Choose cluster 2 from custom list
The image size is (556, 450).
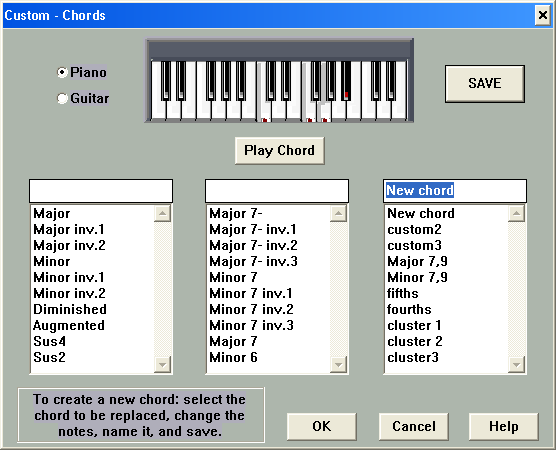coord(415,341)
